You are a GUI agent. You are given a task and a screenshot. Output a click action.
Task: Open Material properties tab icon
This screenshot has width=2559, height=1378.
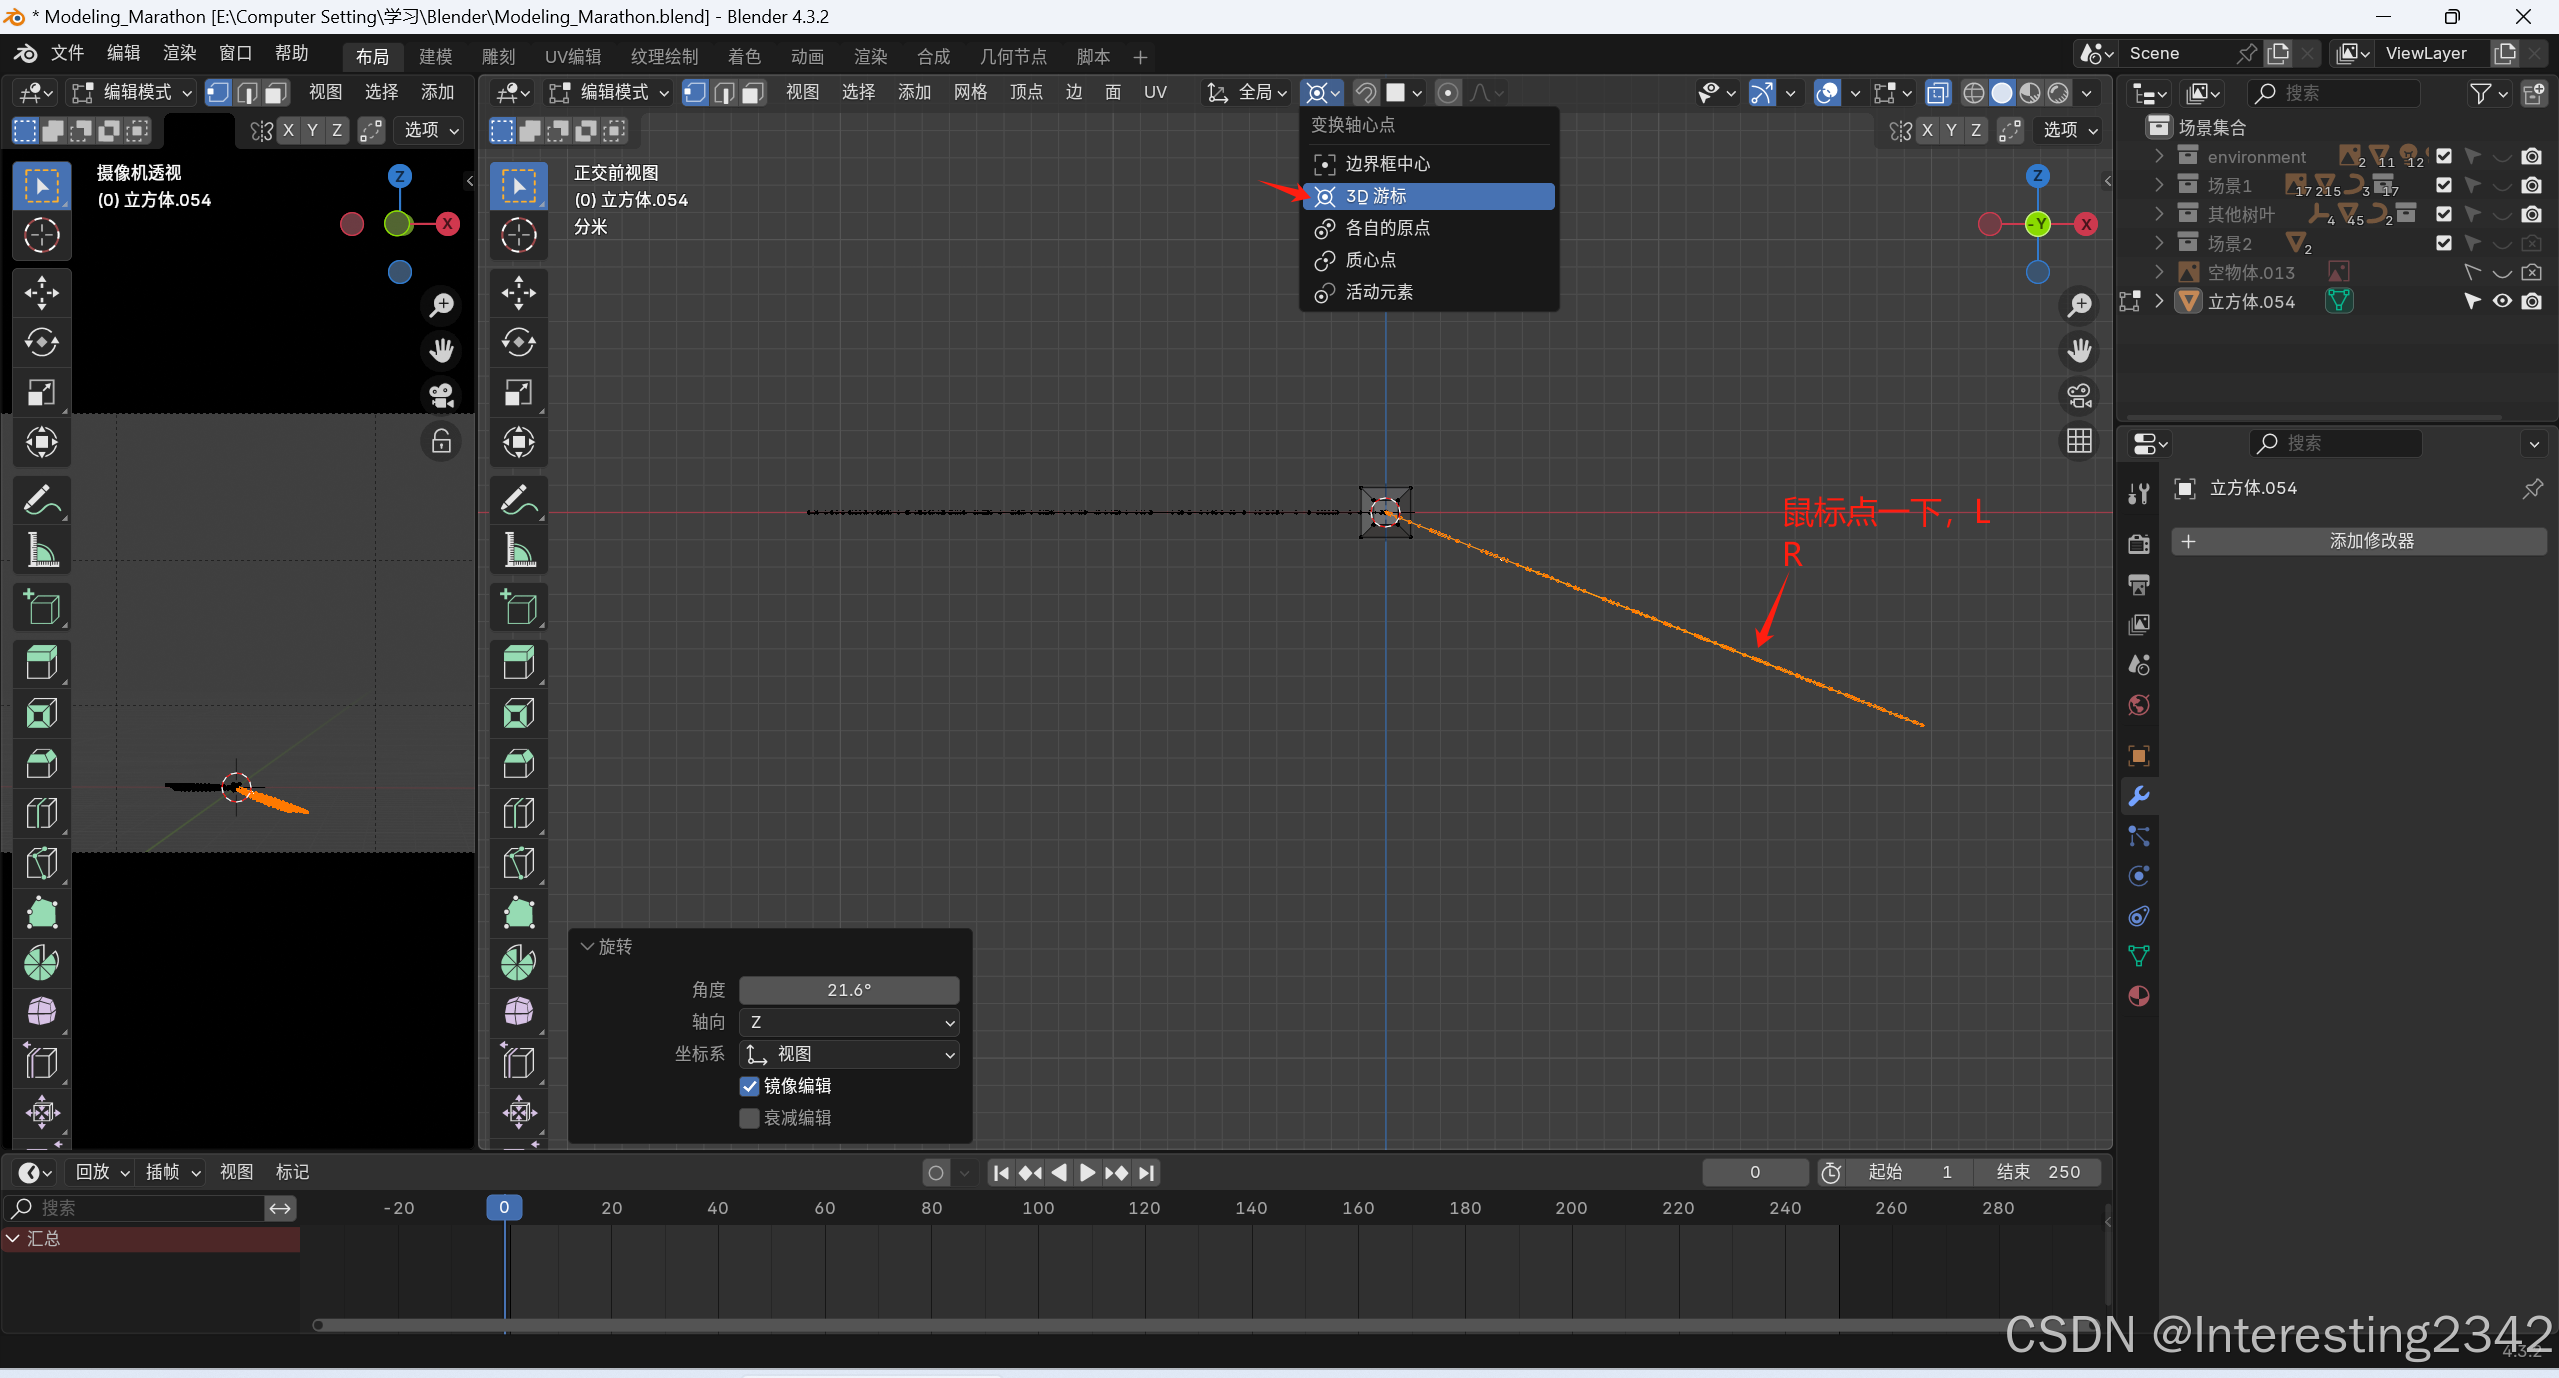pos(2139,996)
